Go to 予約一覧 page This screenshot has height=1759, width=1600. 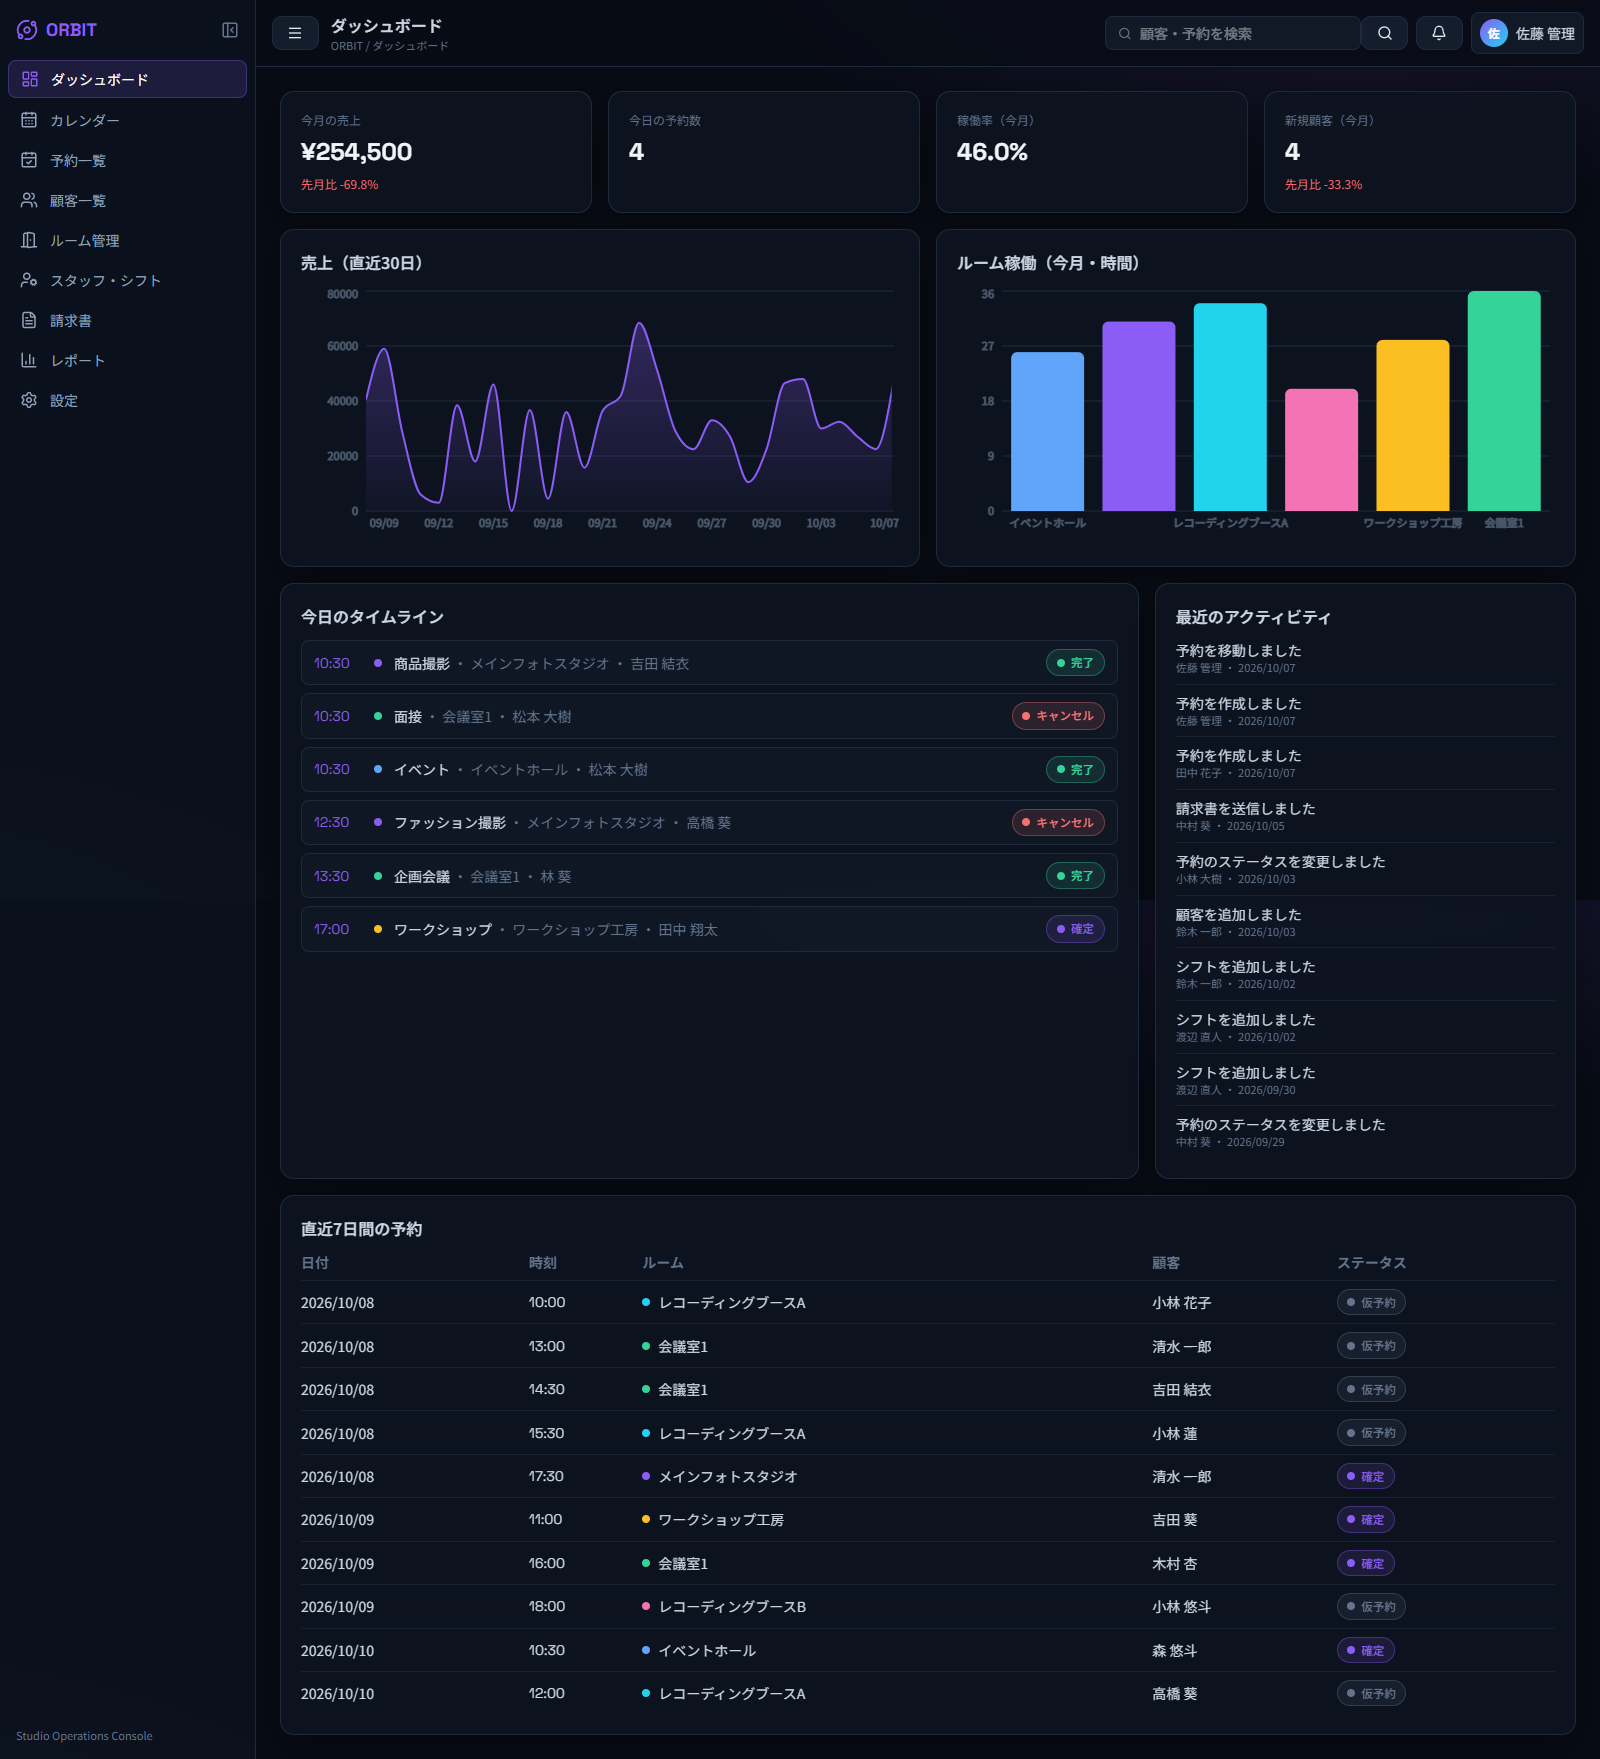127,160
